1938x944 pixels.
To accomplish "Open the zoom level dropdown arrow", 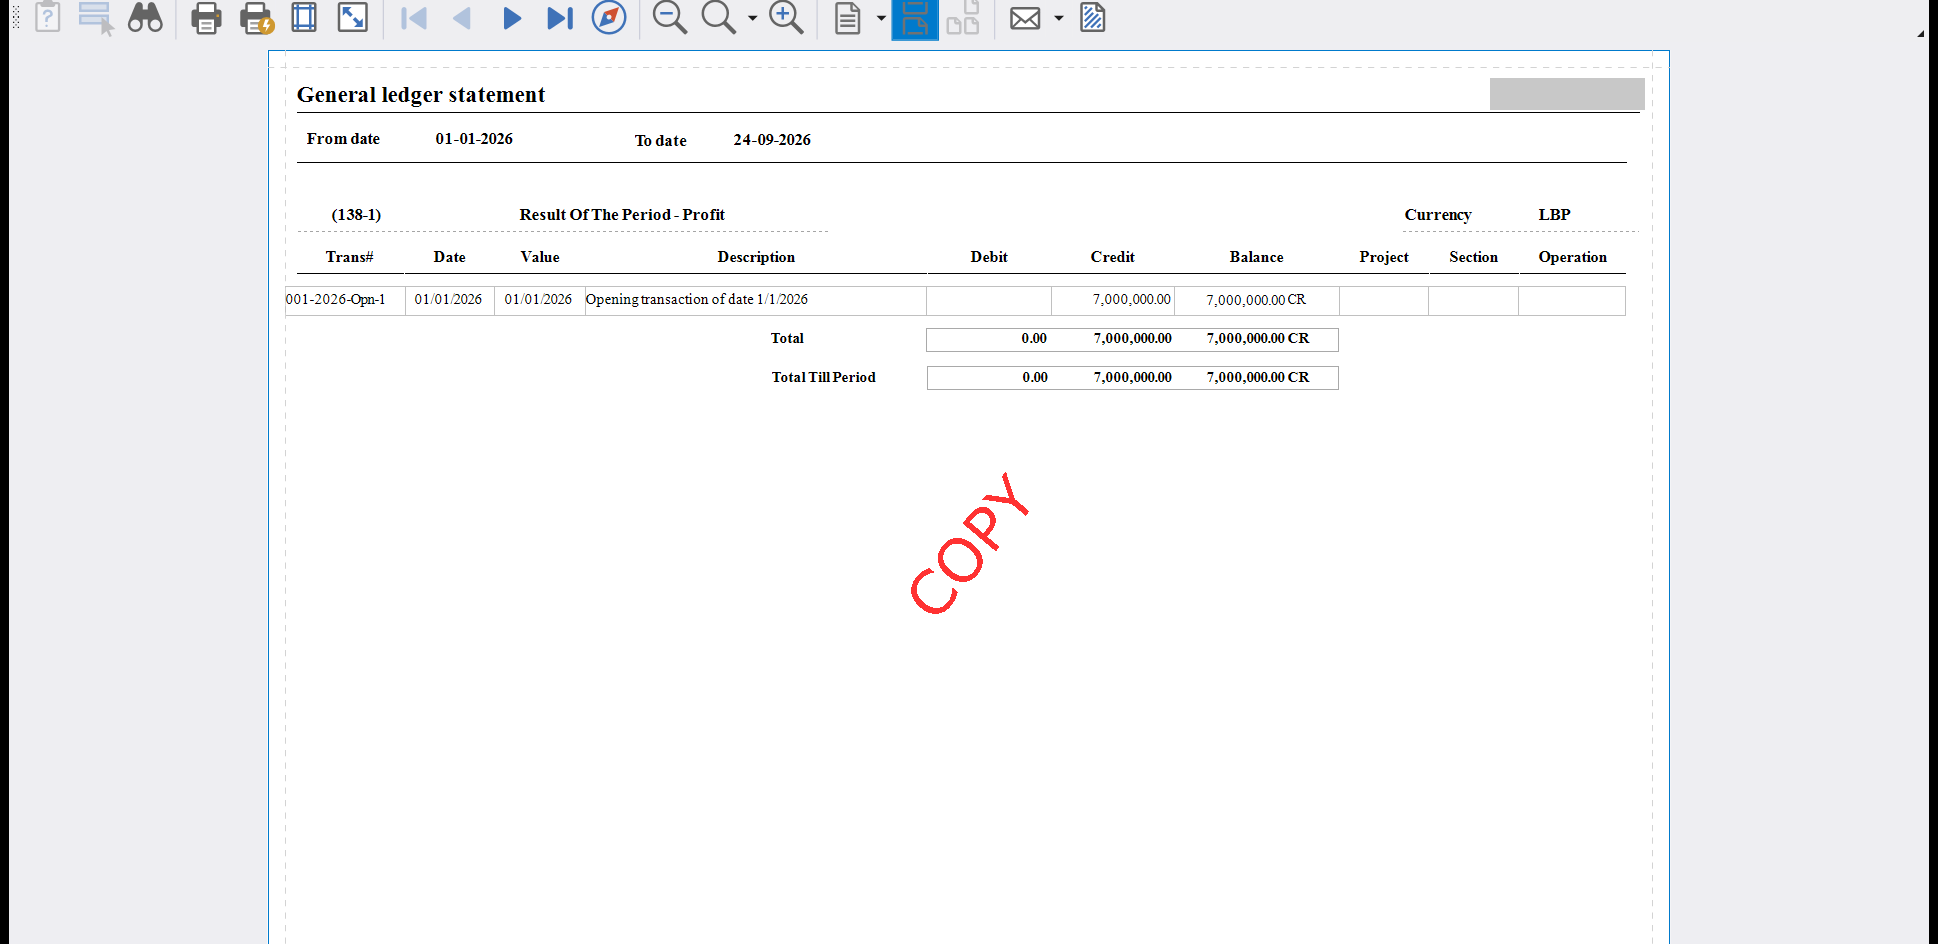I will click(x=752, y=18).
